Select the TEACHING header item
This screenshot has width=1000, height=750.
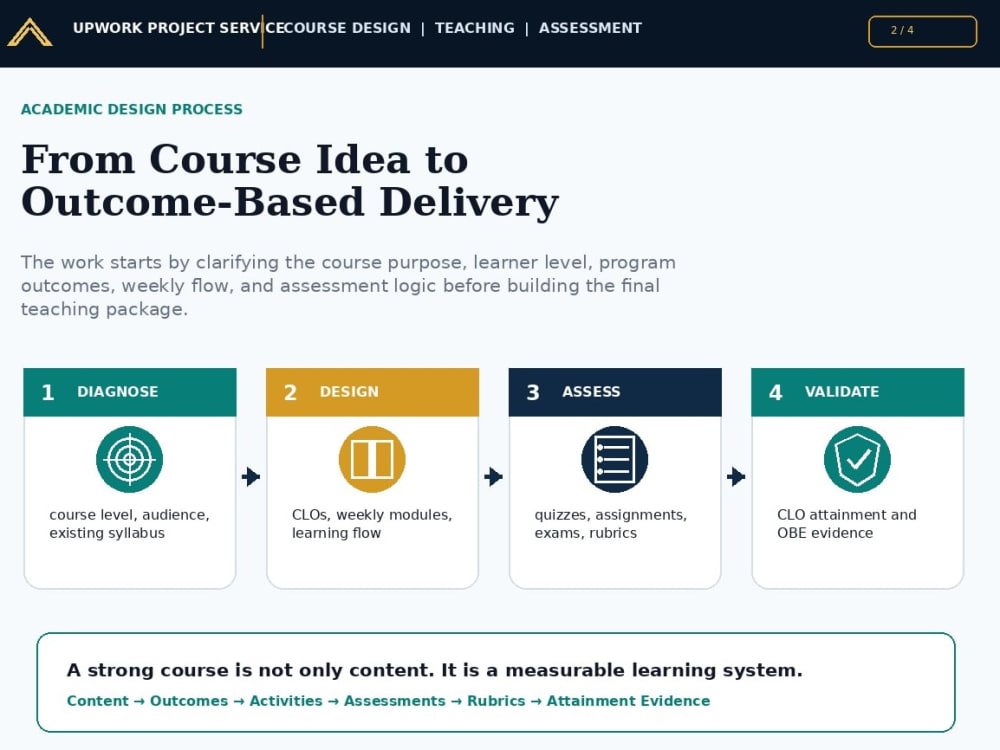coord(474,28)
